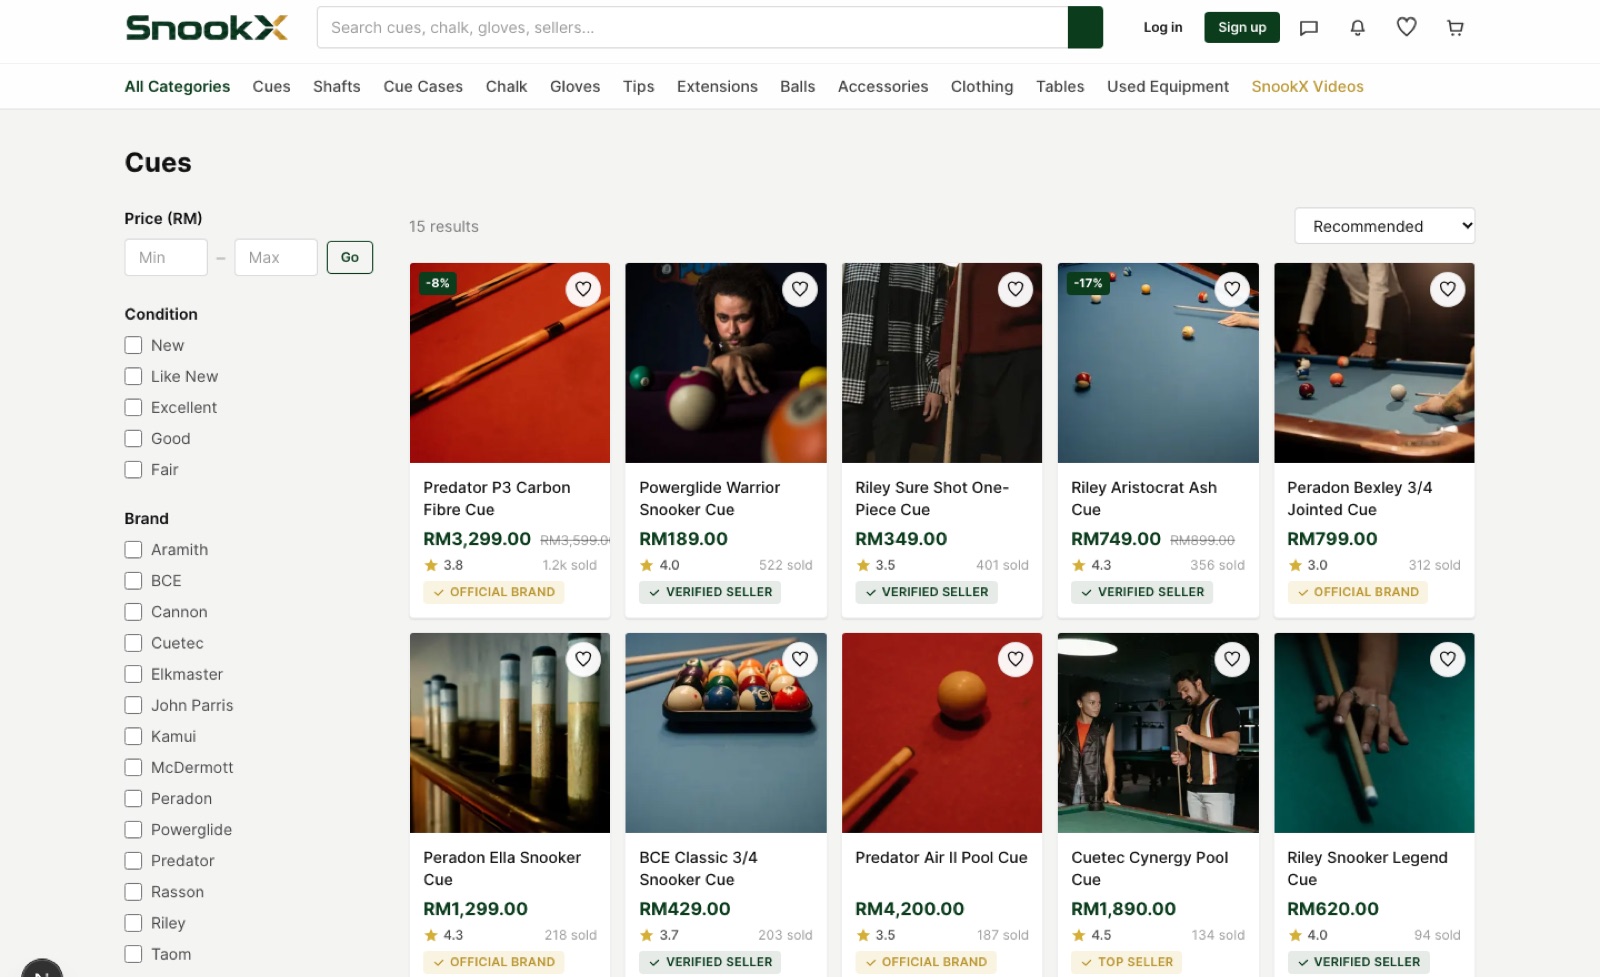
Task: Go to Shafts category
Action: click(336, 86)
